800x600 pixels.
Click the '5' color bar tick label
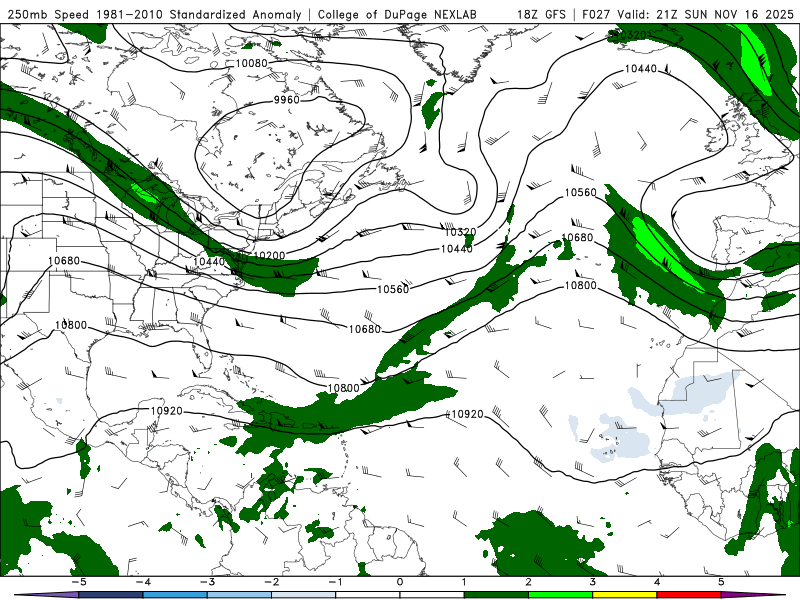click(721, 582)
